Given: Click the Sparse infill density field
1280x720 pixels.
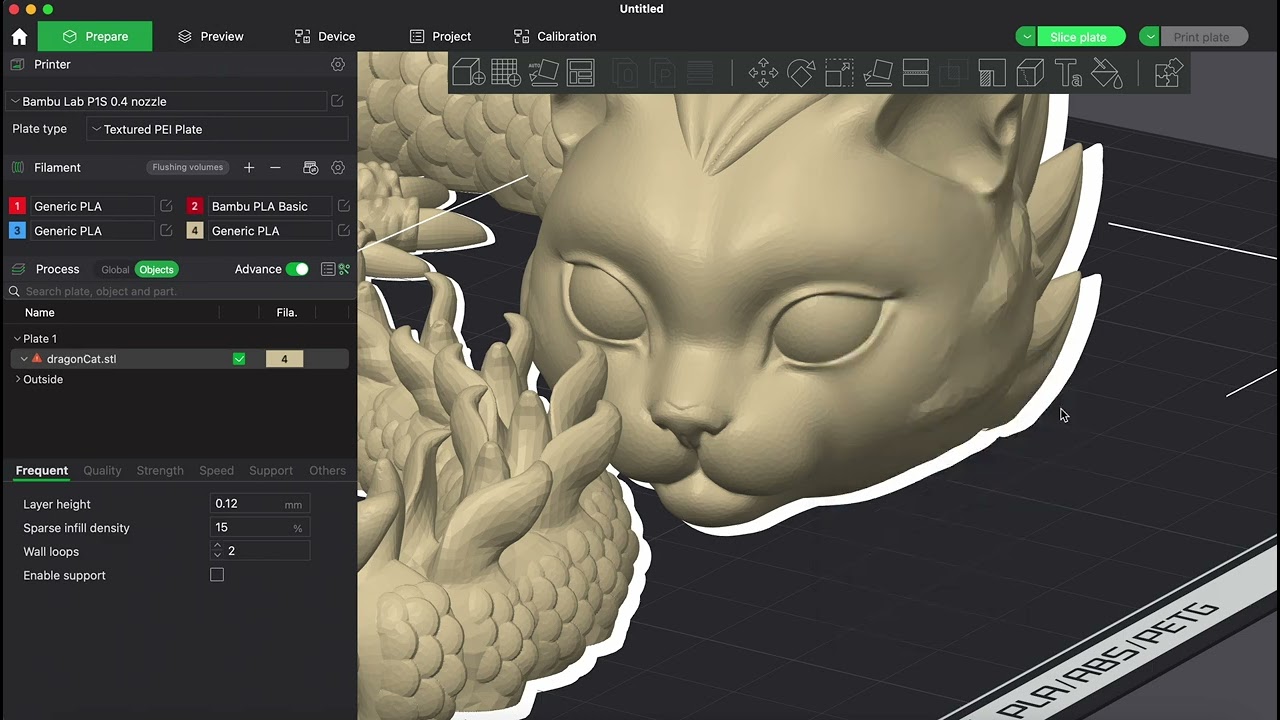Looking at the screenshot, I should [x=259, y=528].
